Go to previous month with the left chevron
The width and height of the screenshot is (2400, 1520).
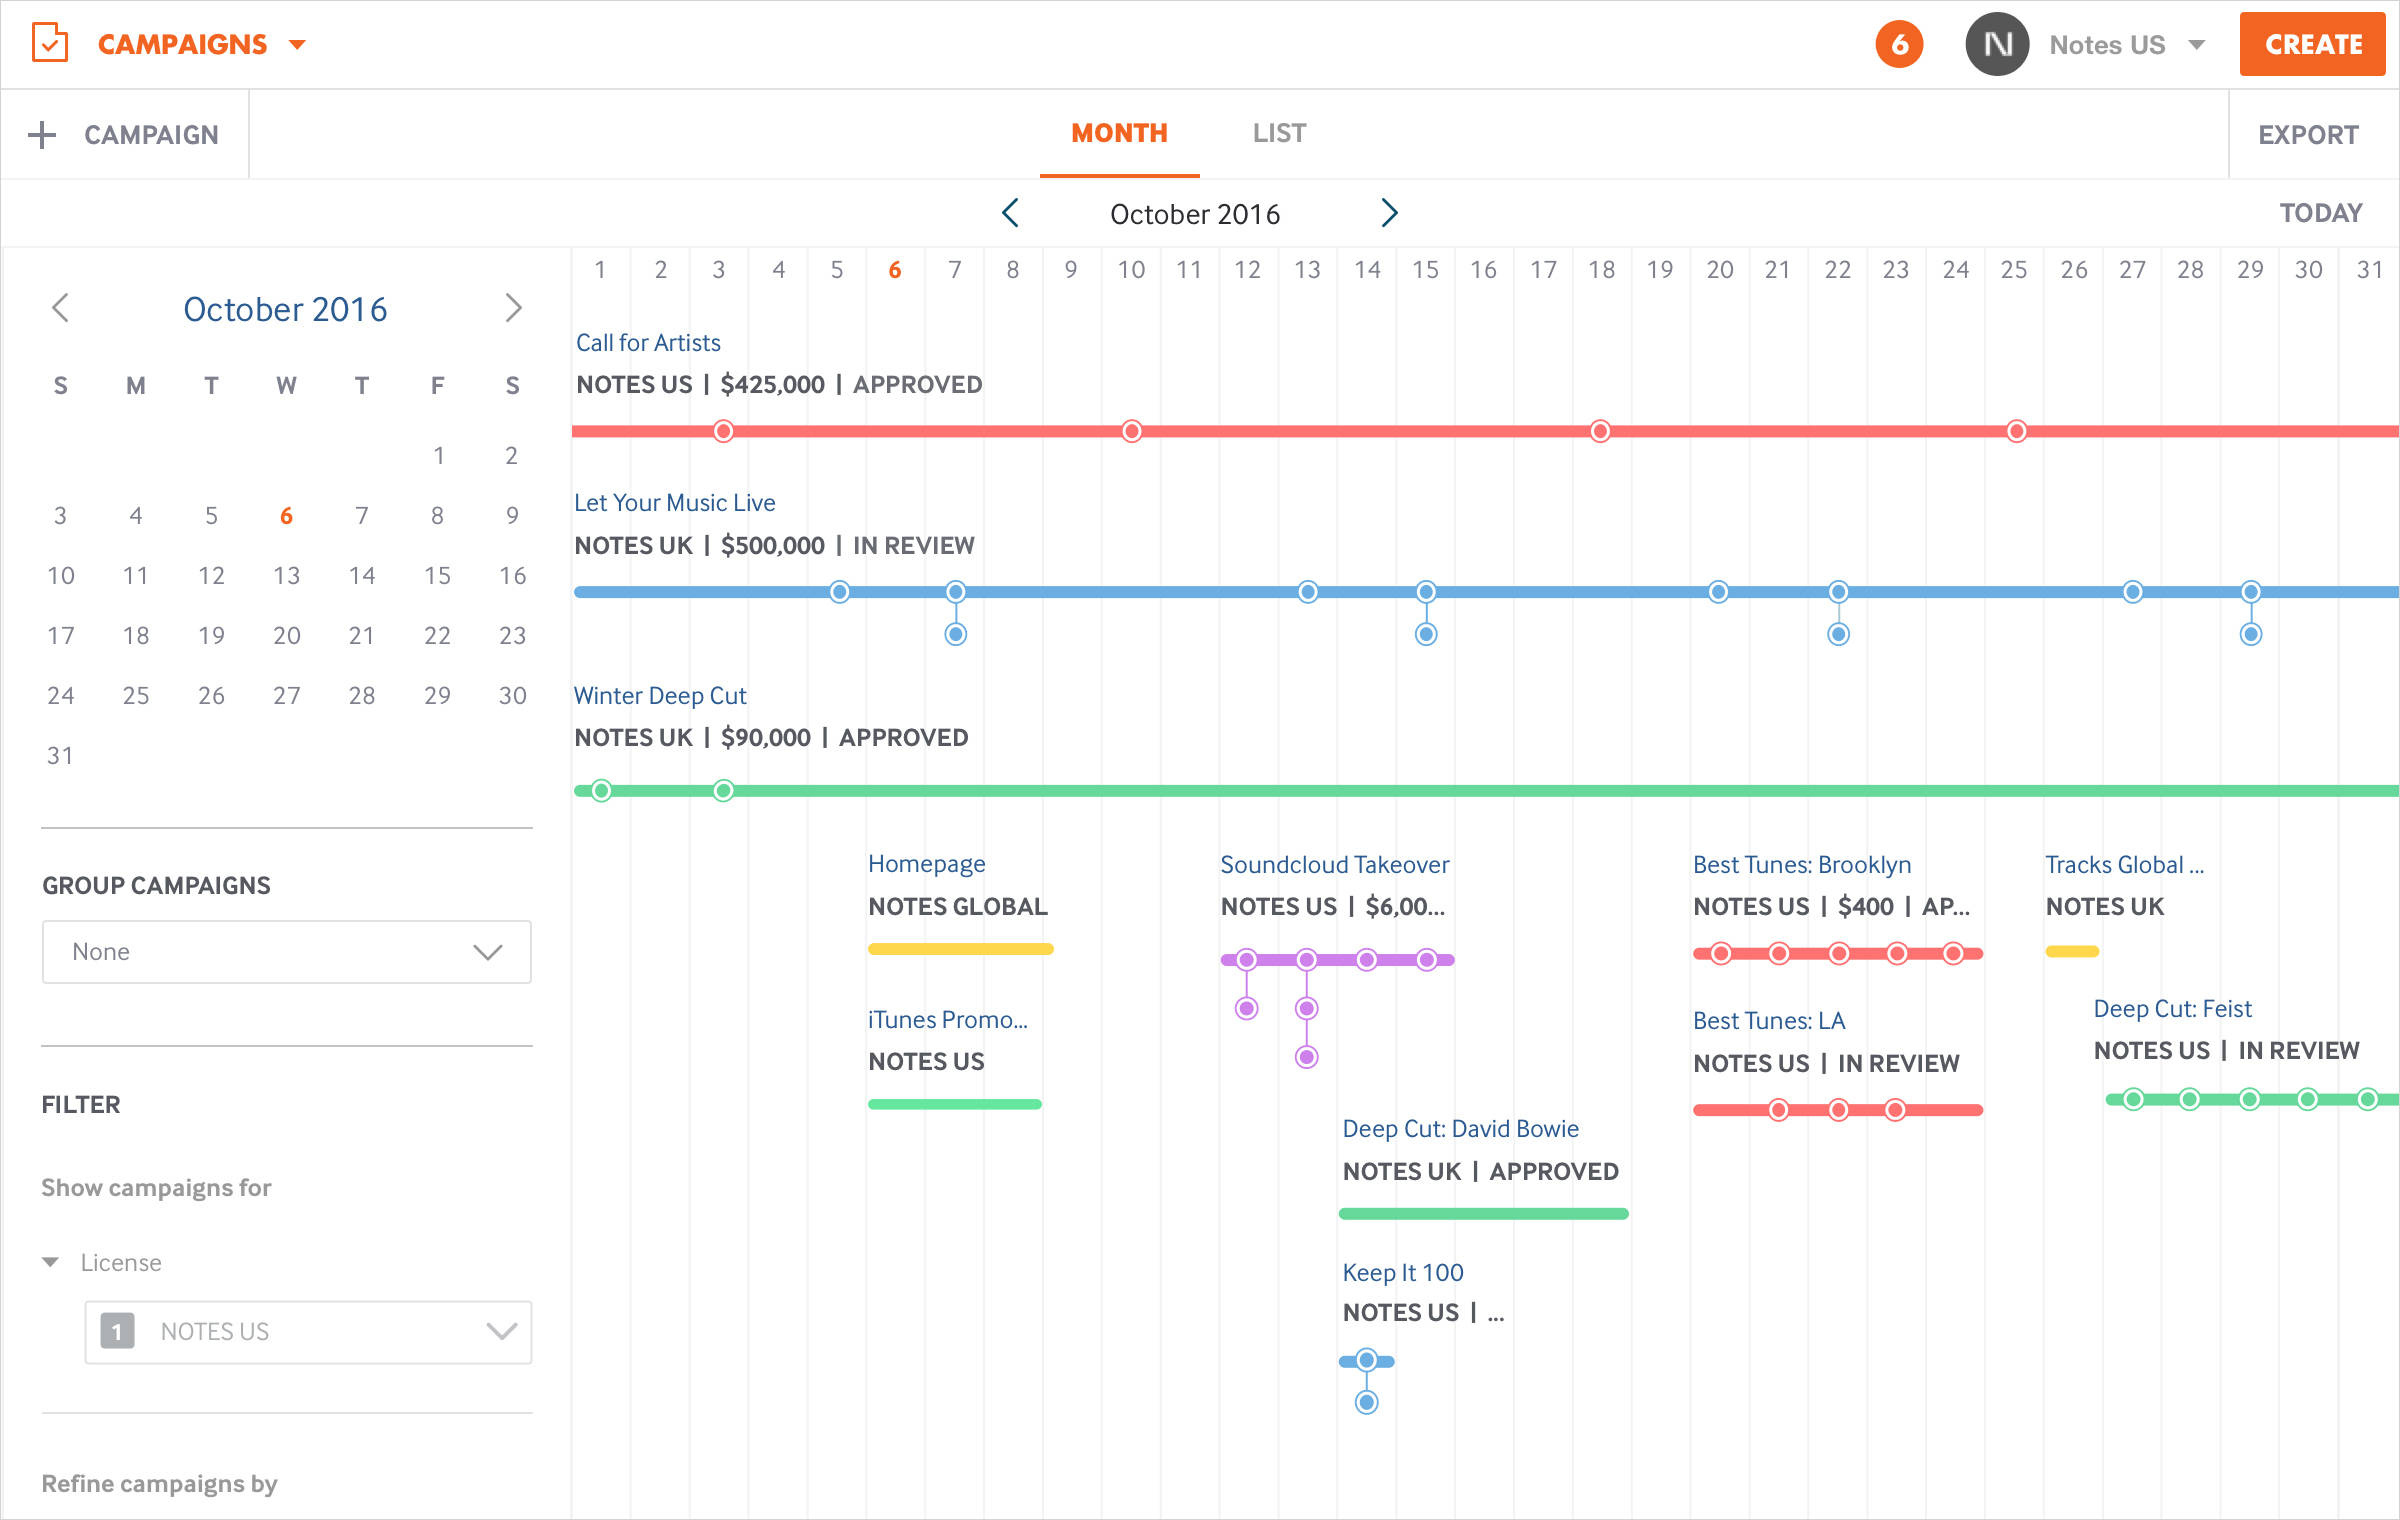tap(1009, 212)
